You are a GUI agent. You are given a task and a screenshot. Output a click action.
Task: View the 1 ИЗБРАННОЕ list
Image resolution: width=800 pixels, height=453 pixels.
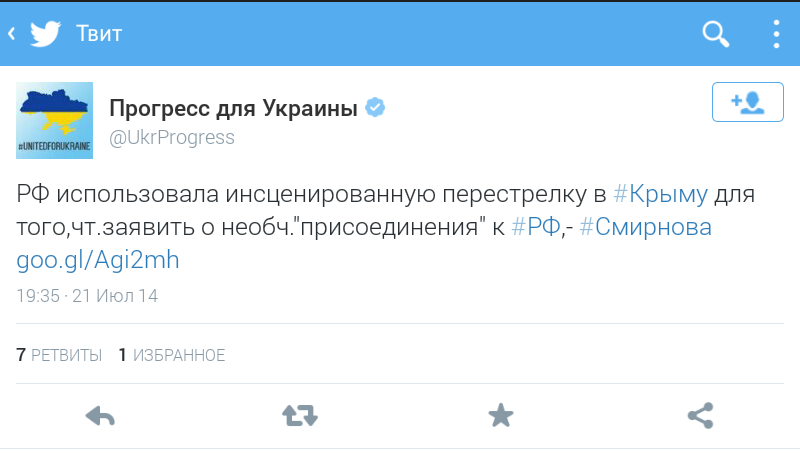point(172,355)
